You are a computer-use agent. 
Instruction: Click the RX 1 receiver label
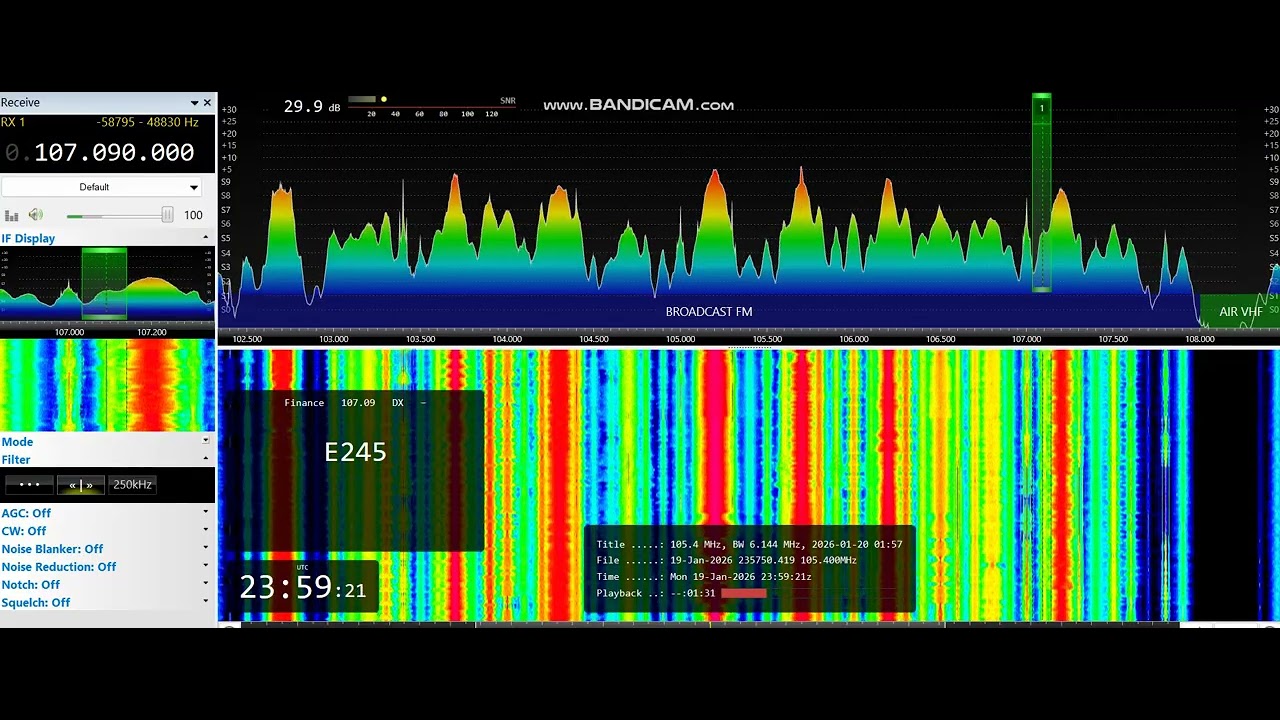pyautogui.click(x=13, y=122)
